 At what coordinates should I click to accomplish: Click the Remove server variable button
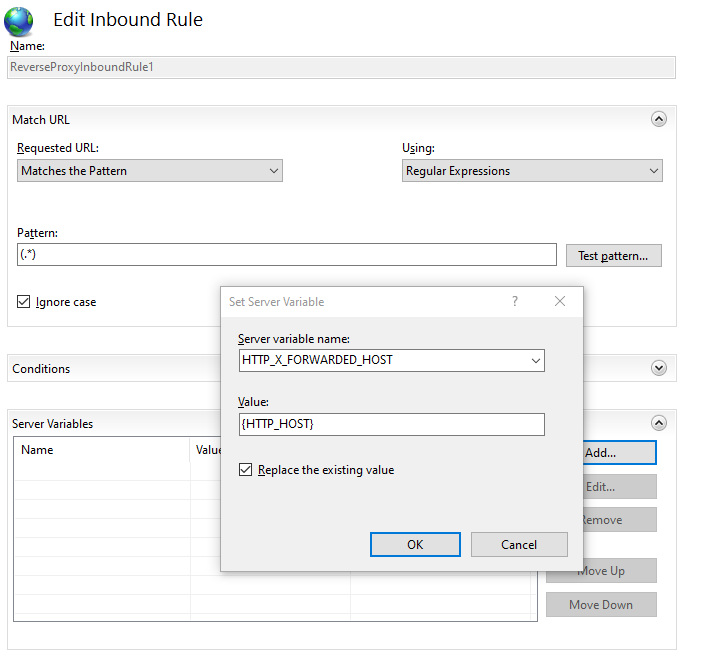tap(620, 520)
